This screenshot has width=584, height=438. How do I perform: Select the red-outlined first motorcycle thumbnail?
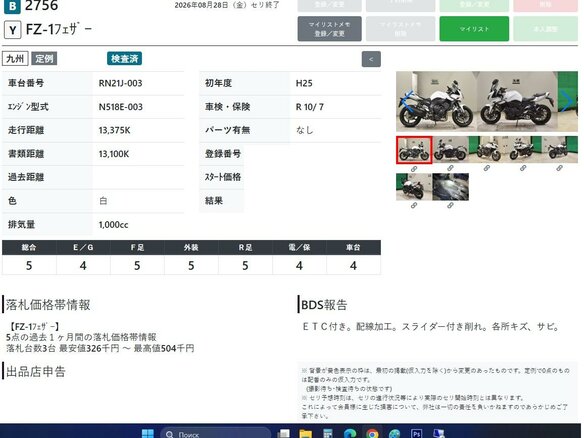414,150
